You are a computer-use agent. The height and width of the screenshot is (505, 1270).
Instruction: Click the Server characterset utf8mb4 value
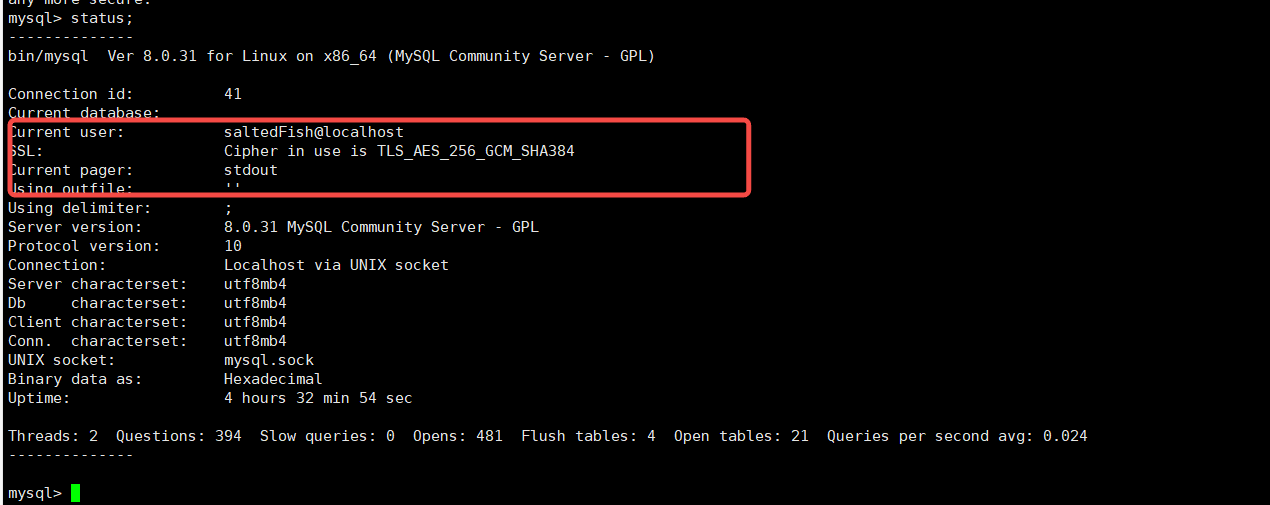(x=255, y=284)
